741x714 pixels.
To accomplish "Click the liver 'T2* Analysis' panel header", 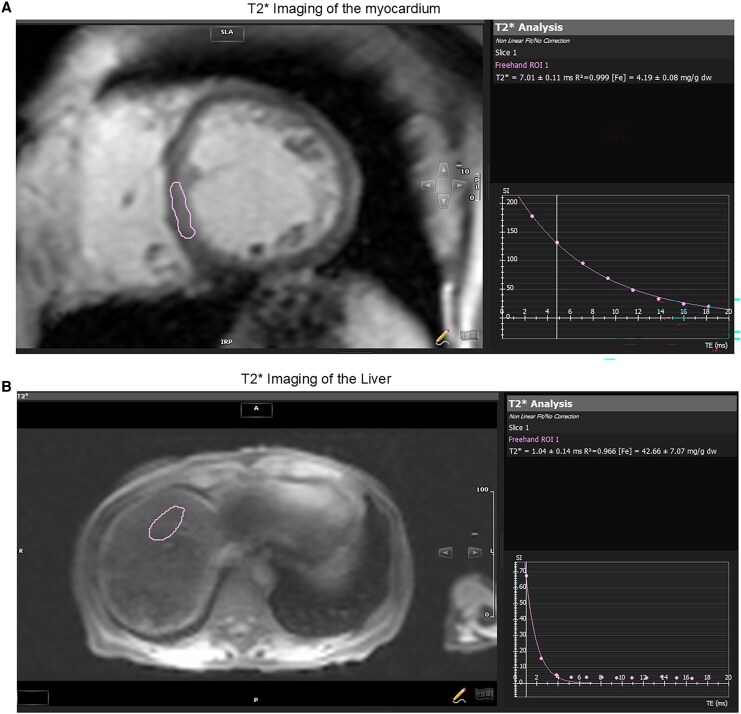I will [621, 404].
